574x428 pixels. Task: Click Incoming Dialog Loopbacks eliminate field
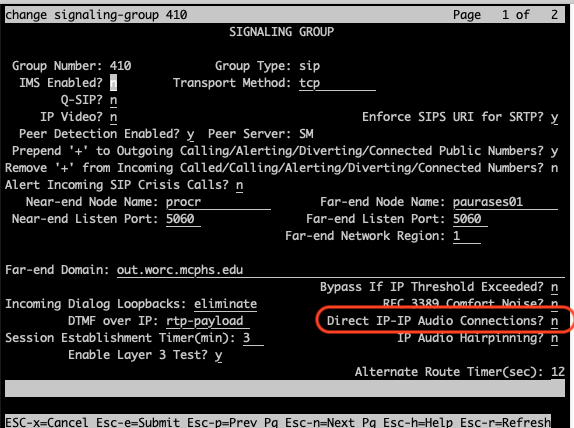pyautogui.click(x=226, y=304)
